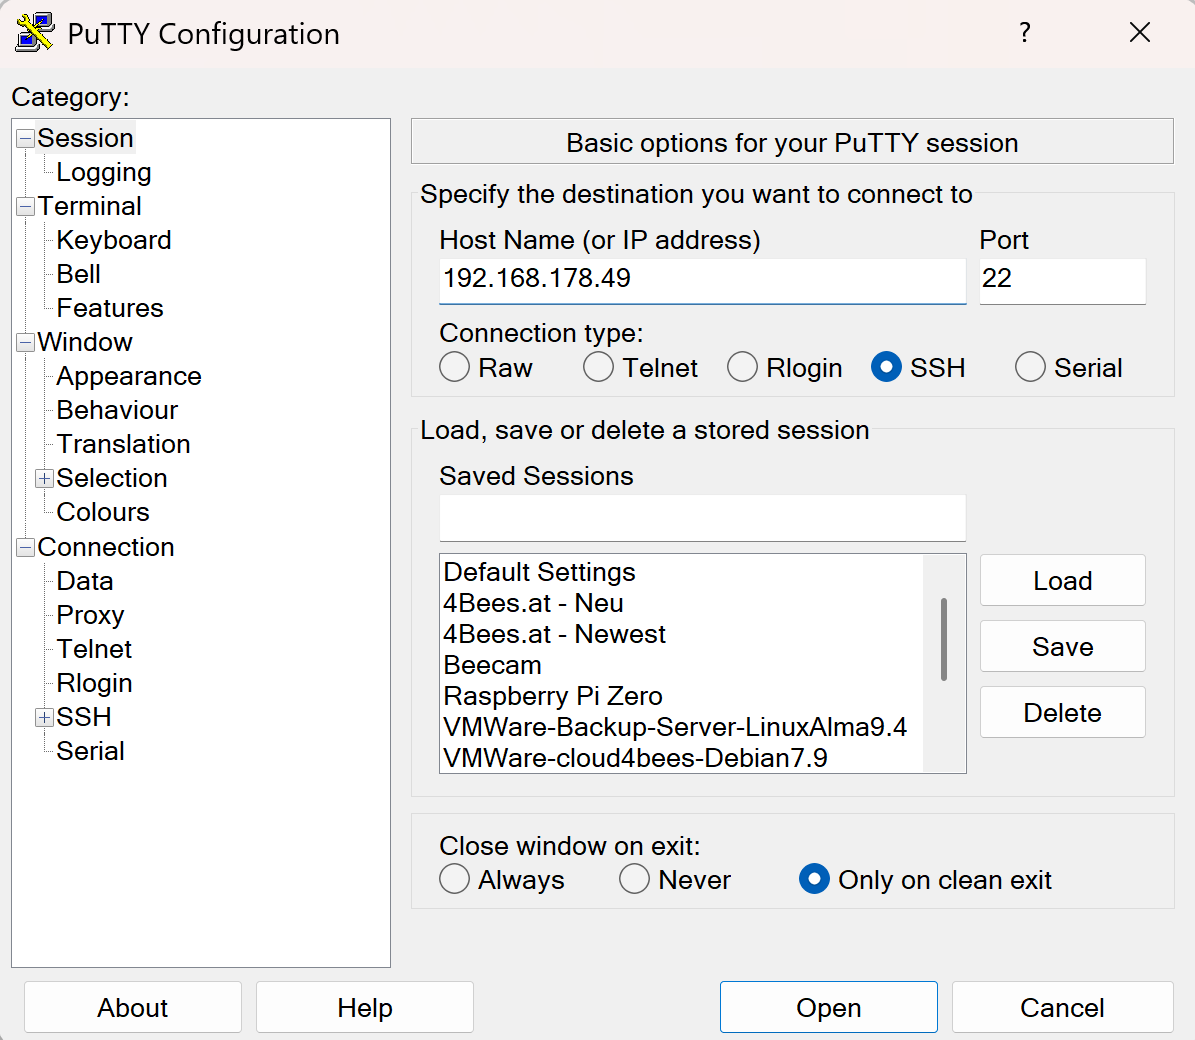This screenshot has width=1195, height=1040.
Task: Open the Serial category in tree
Action: pos(90,751)
